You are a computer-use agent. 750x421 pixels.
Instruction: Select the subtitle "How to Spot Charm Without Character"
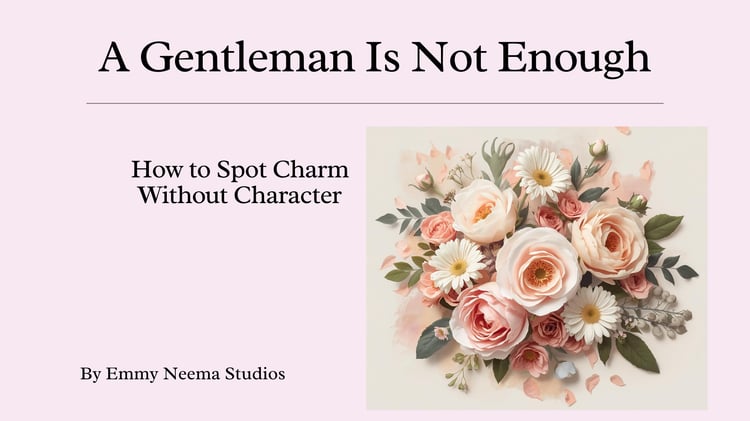240,181
